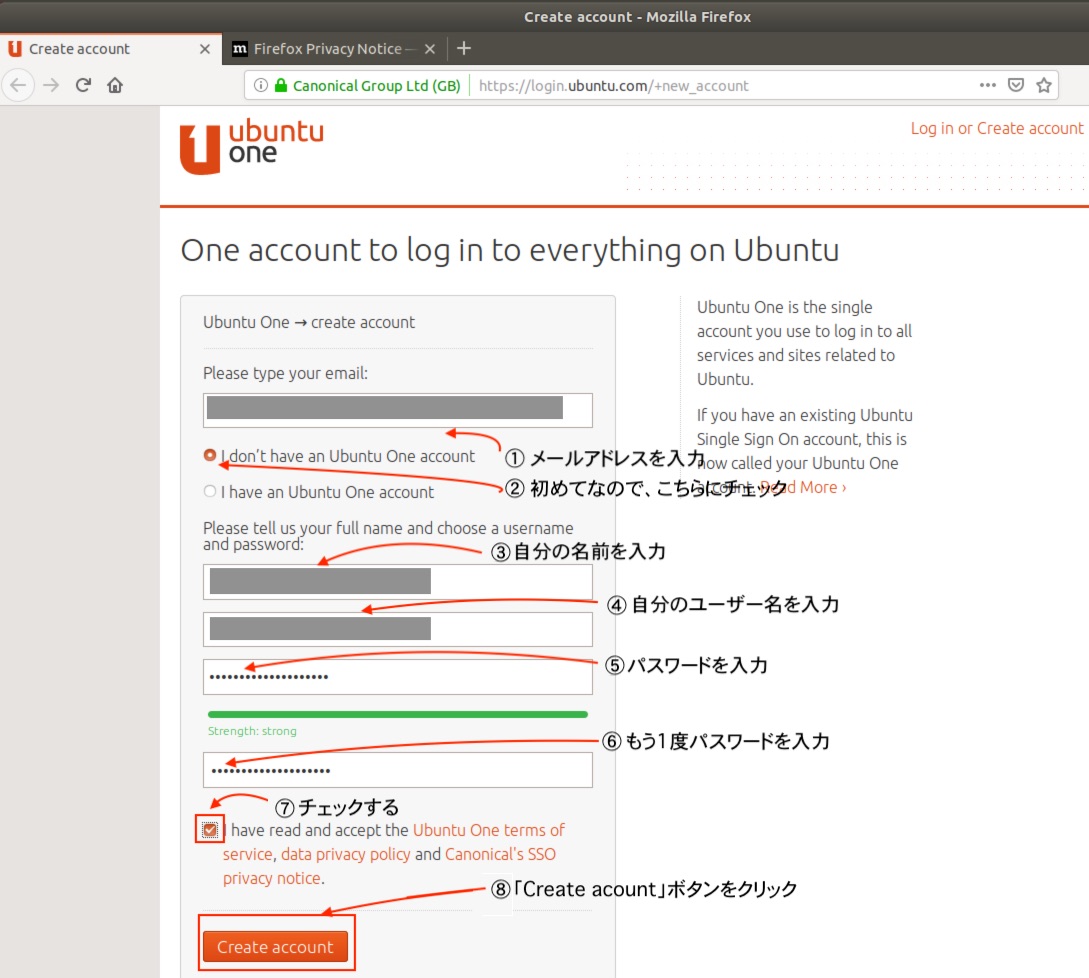
Task: Save page to Pocket icon
Action: [x=1015, y=85]
